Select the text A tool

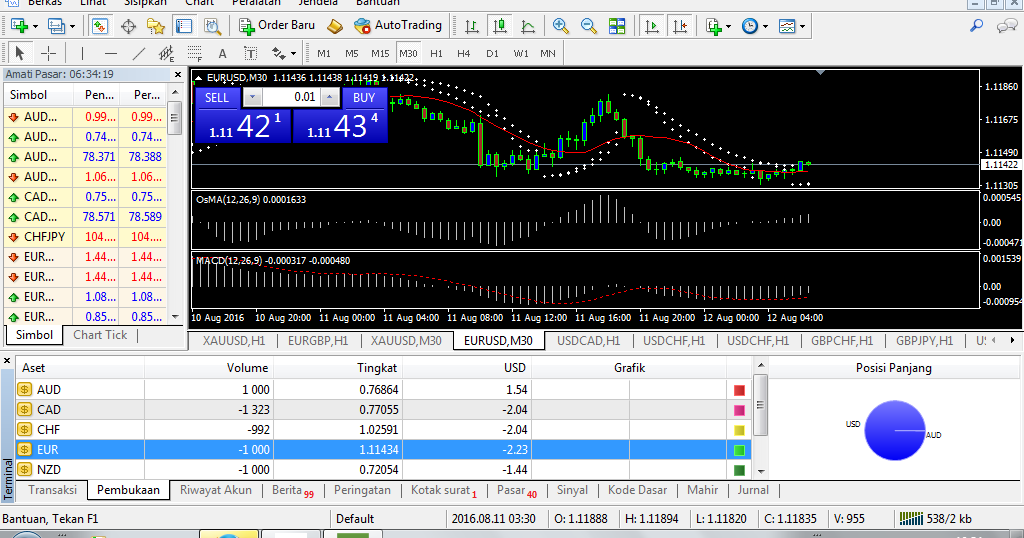point(223,54)
